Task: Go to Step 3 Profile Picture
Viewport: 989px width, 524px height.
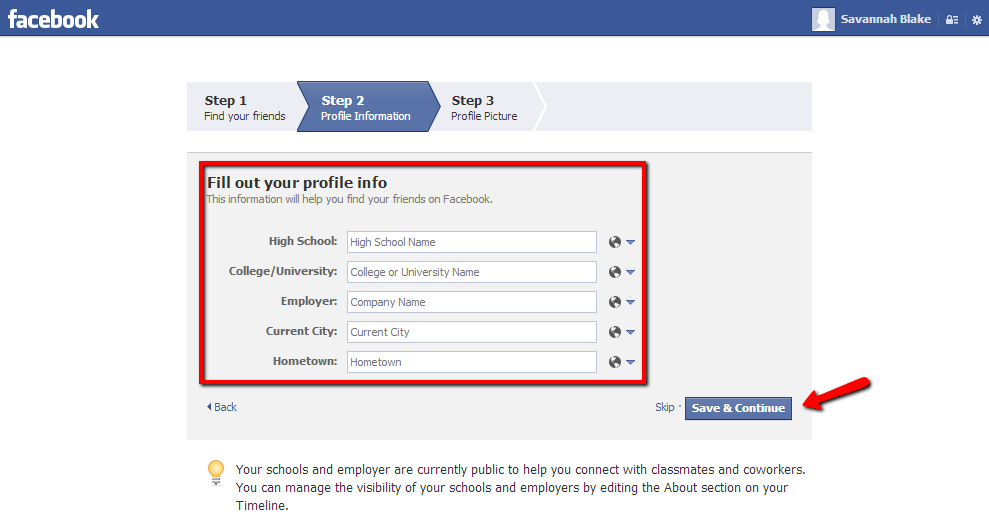Action: tap(484, 107)
